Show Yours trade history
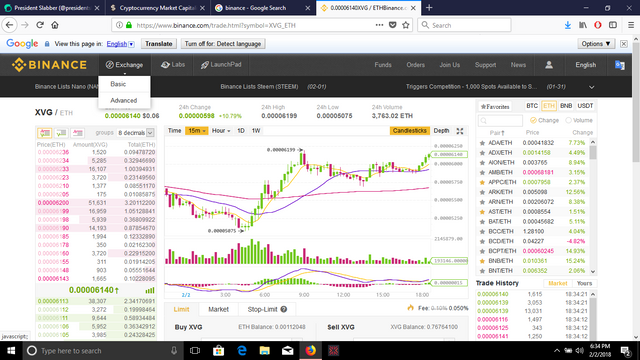The image size is (640, 360). pos(584,283)
